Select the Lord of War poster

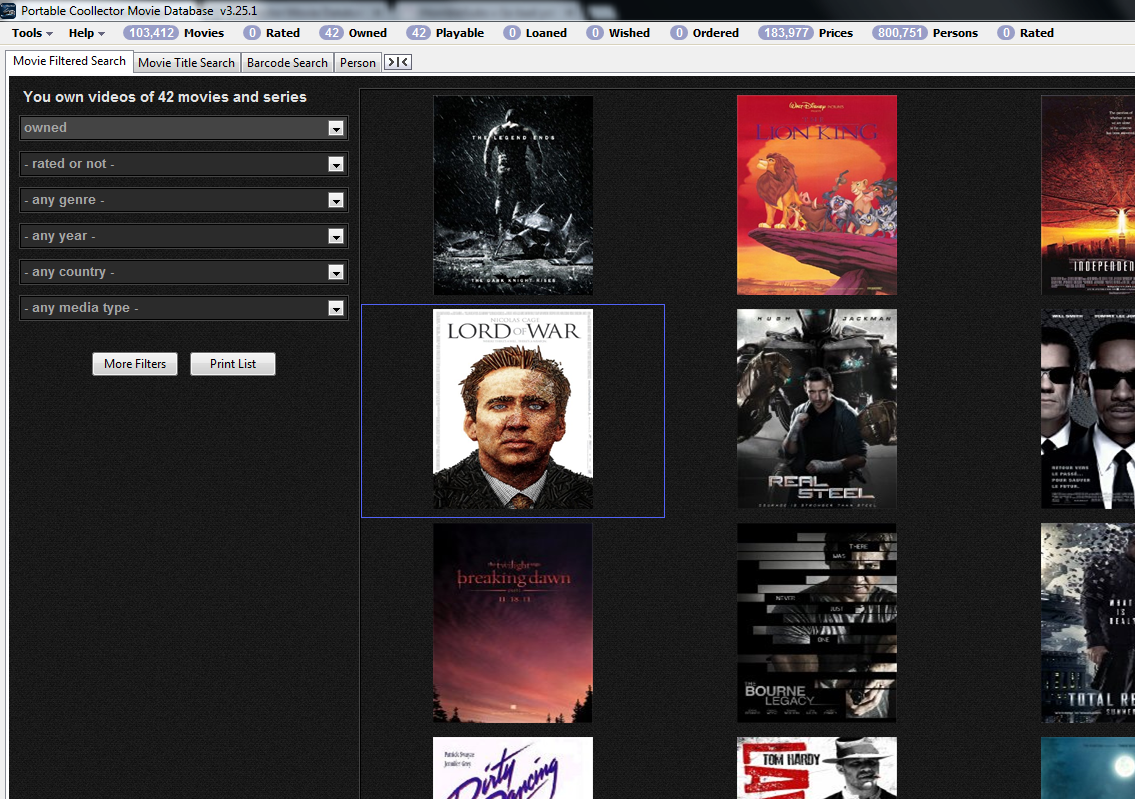click(513, 409)
